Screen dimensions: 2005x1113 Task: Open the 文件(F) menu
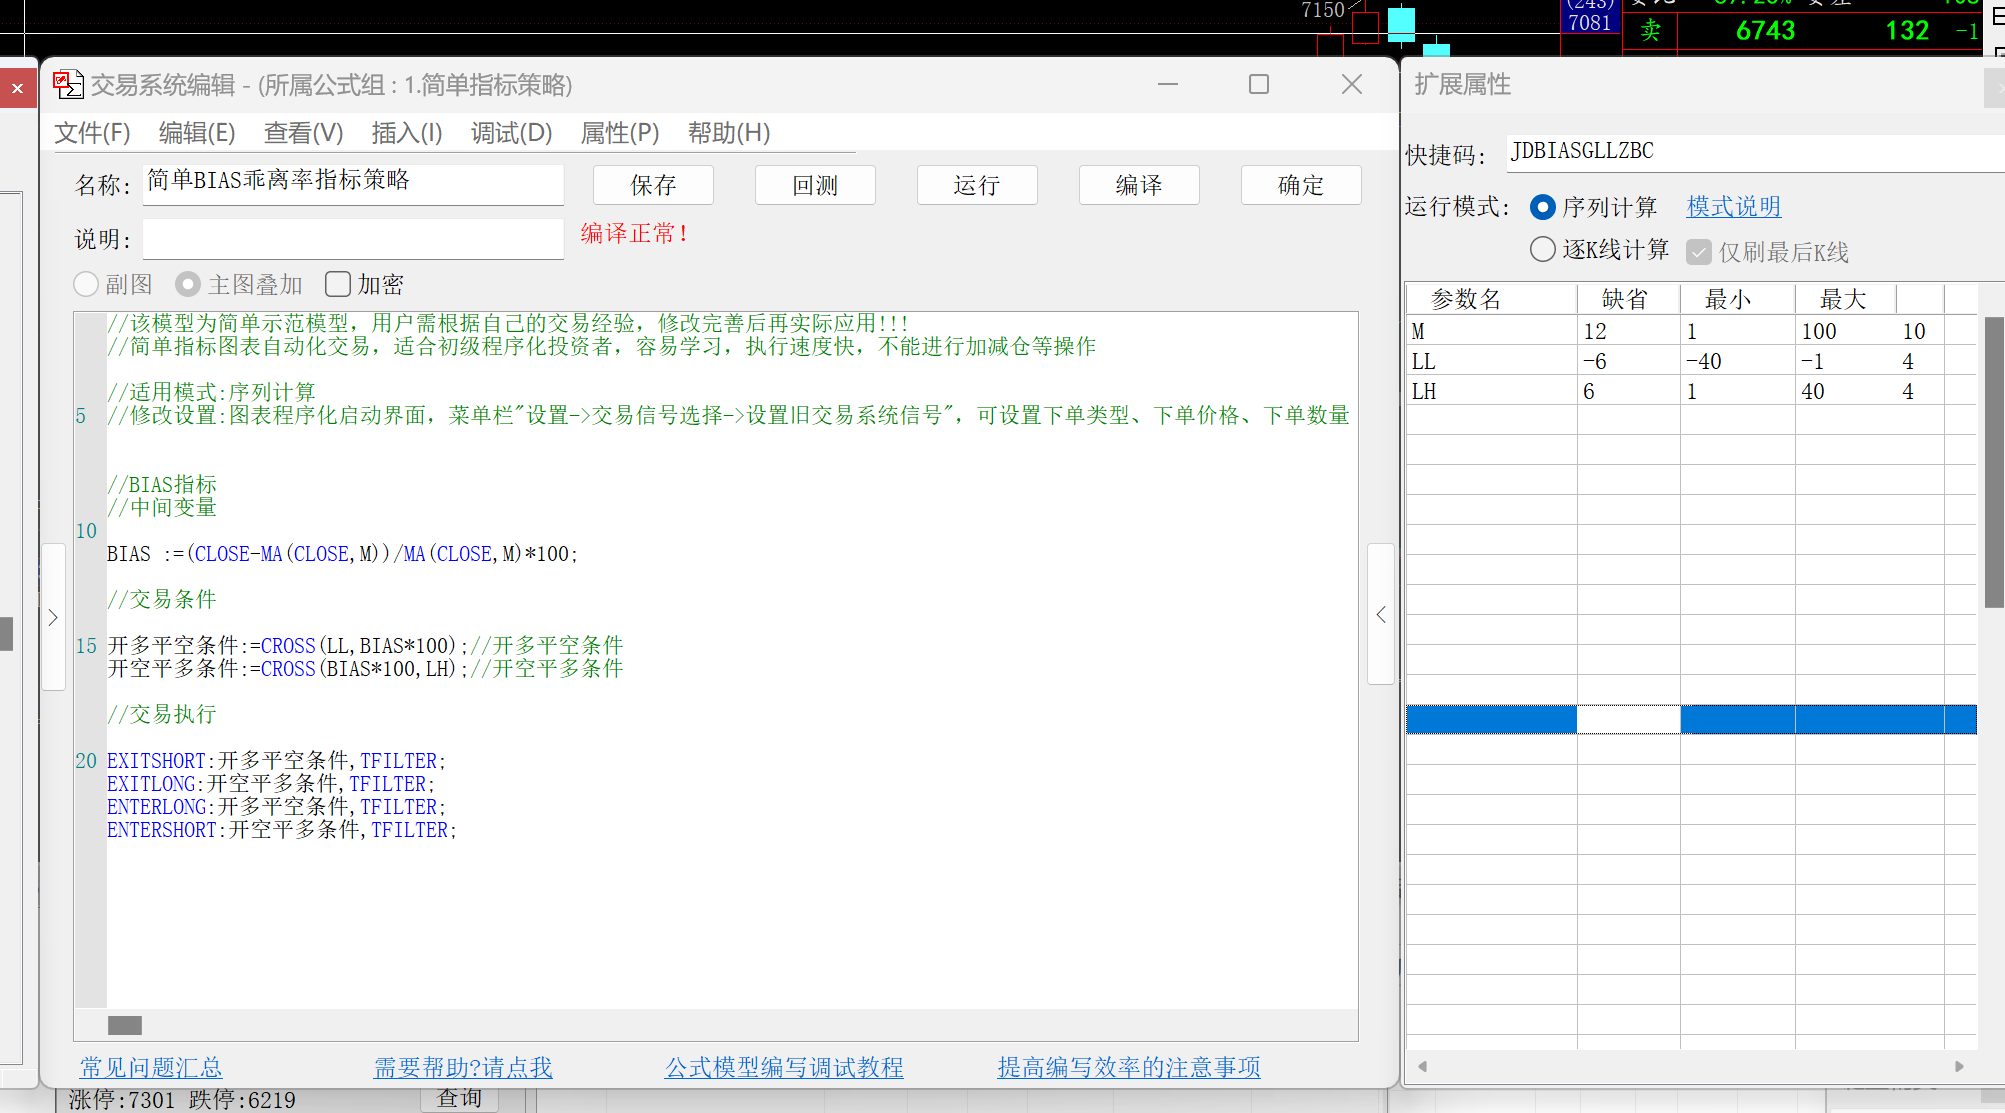click(92, 133)
